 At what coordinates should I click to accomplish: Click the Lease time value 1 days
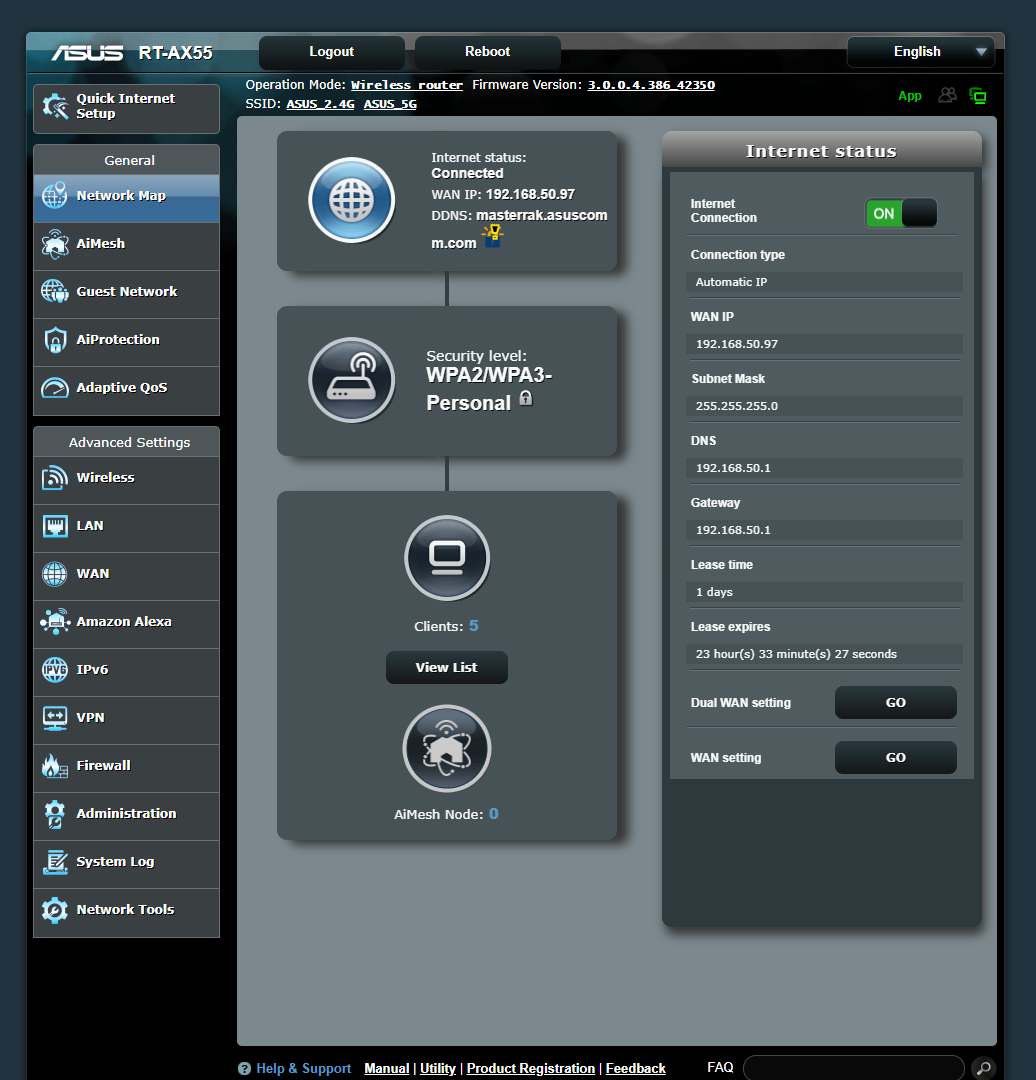coord(824,592)
